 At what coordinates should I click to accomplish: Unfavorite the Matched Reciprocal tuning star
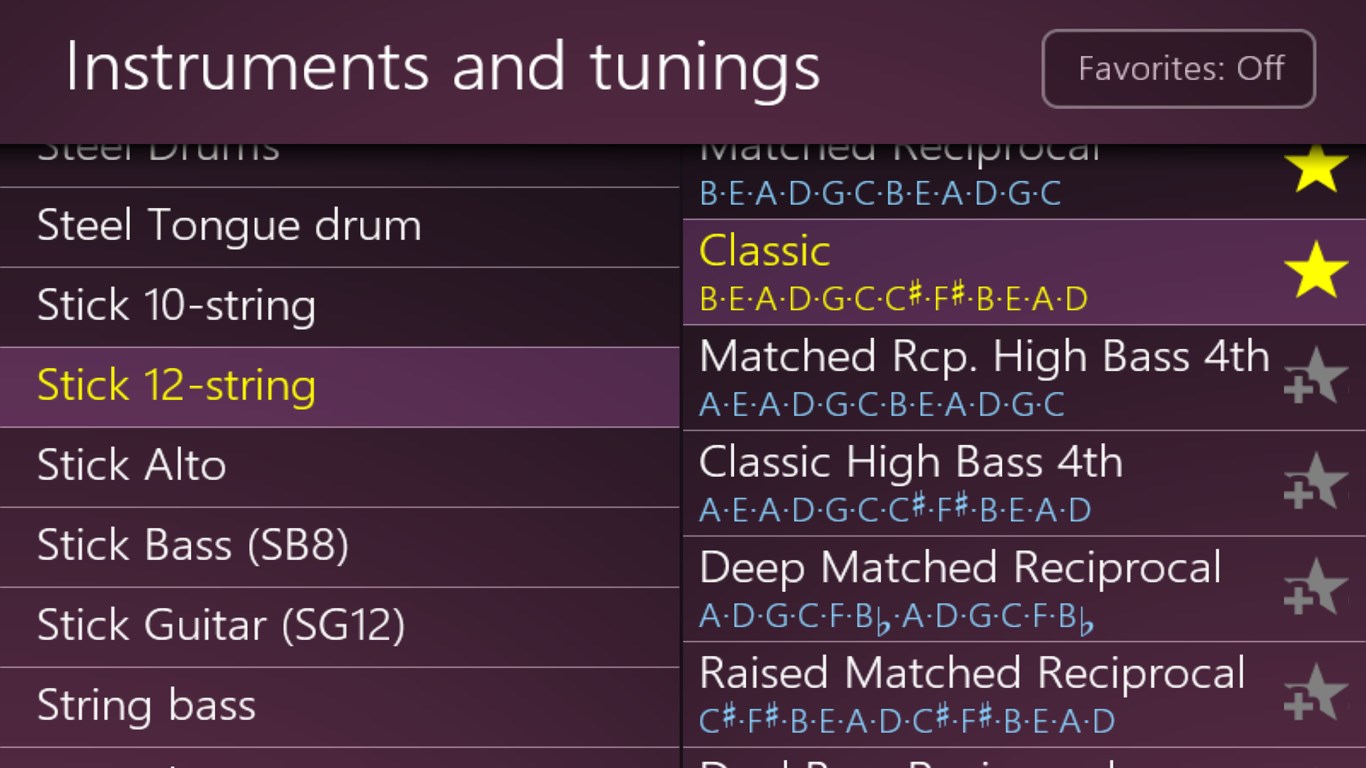(x=1317, y=170)
